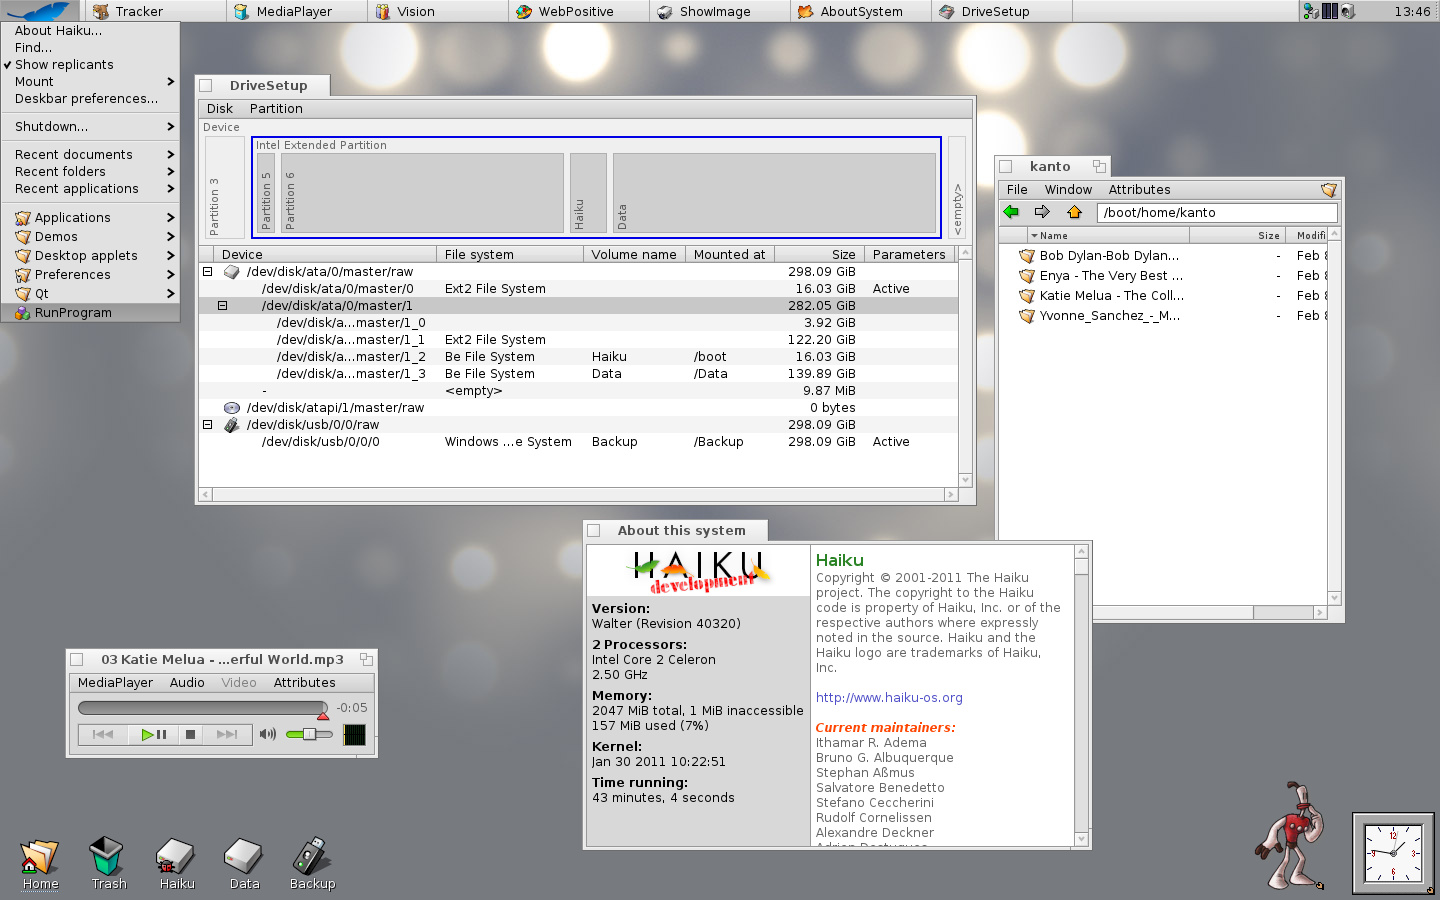The height and width of the screenshot is (900, 1440).
Task: Open the Audio menu in MediaPlayer
Action: click(x=187, y=682)
